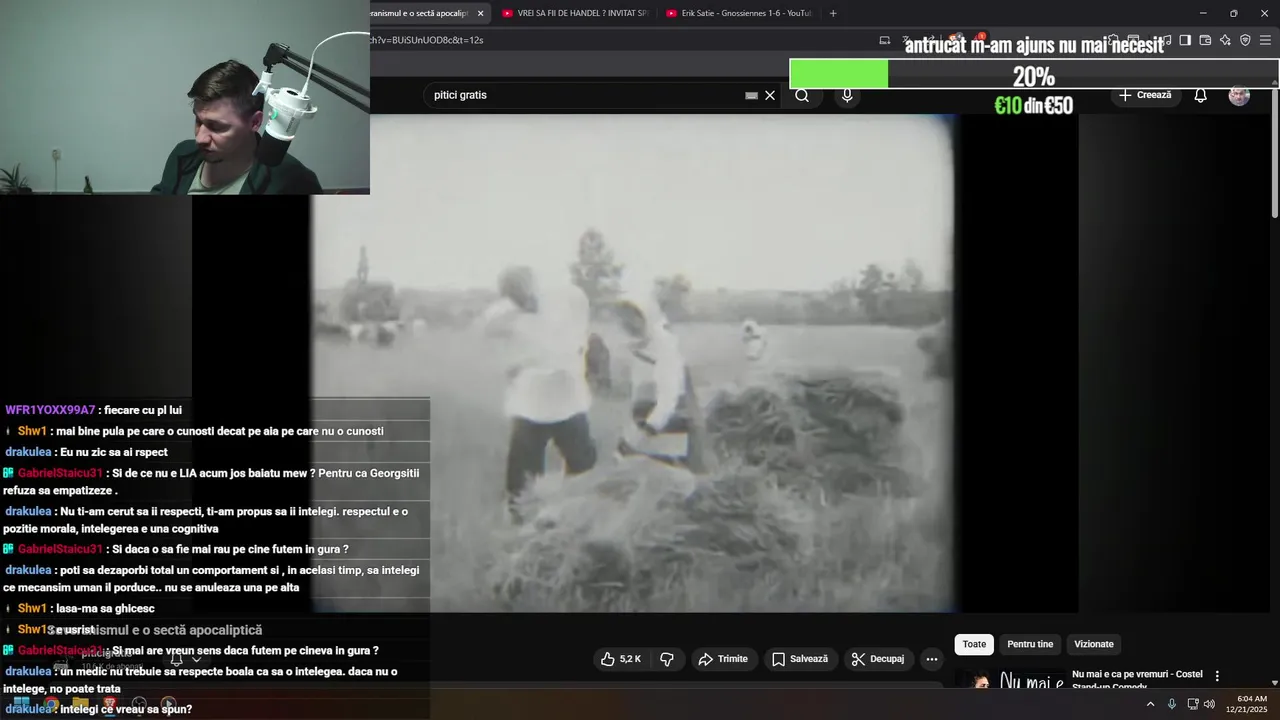The height and width of the screenshot is (720, 1280).
Task: Click the '€10 din €50' goal text
Action: tap(1034, 105)
